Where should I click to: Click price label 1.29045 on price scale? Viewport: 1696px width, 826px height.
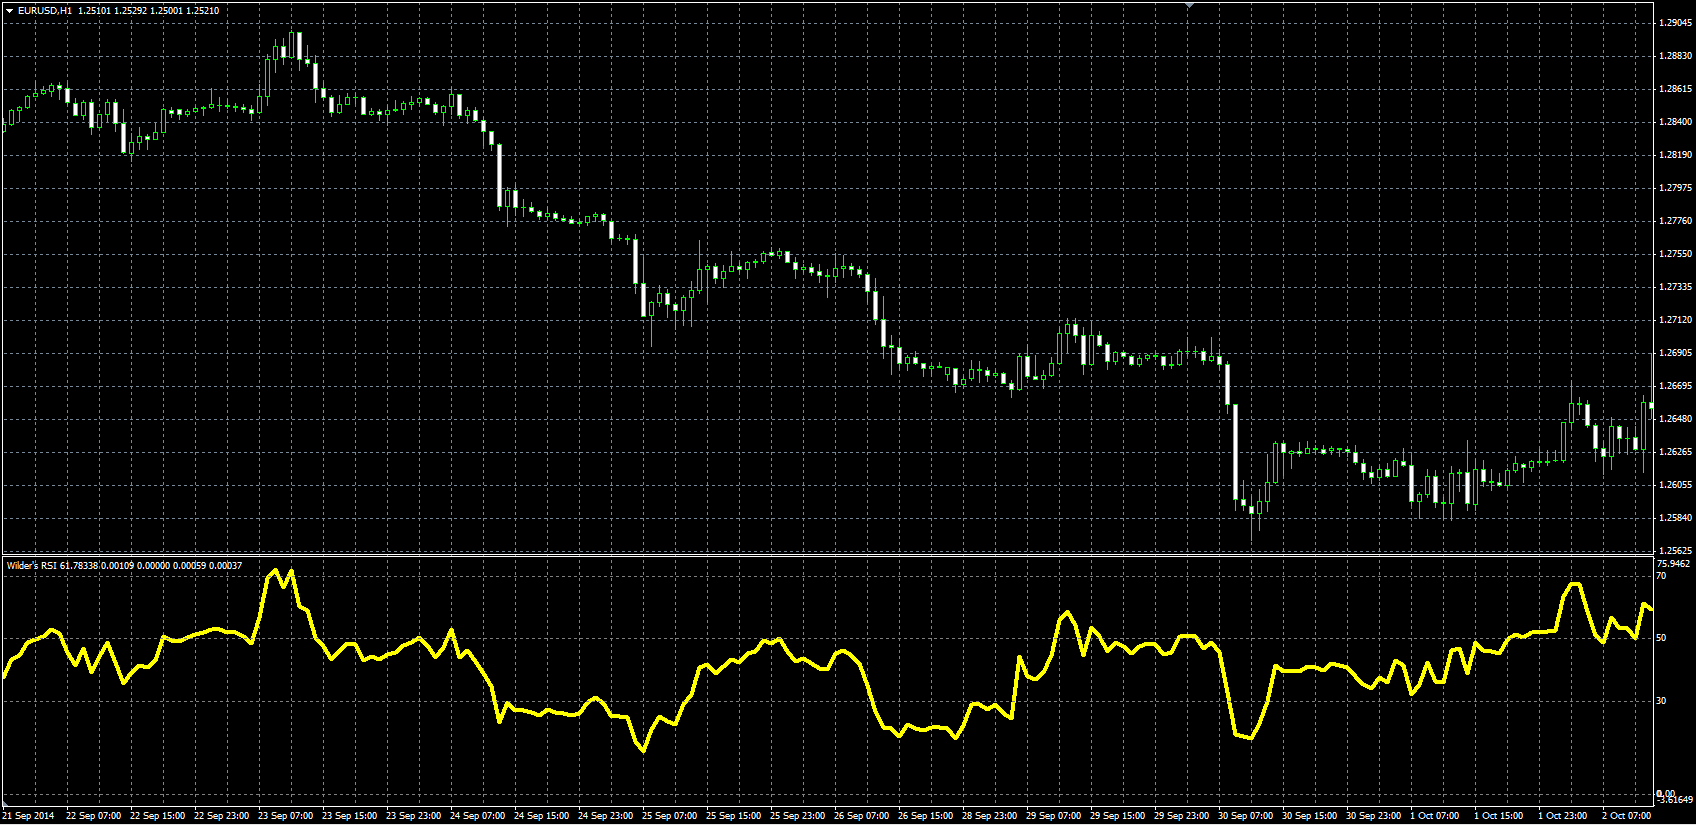pyautogui.click(x=1675, y=23)
